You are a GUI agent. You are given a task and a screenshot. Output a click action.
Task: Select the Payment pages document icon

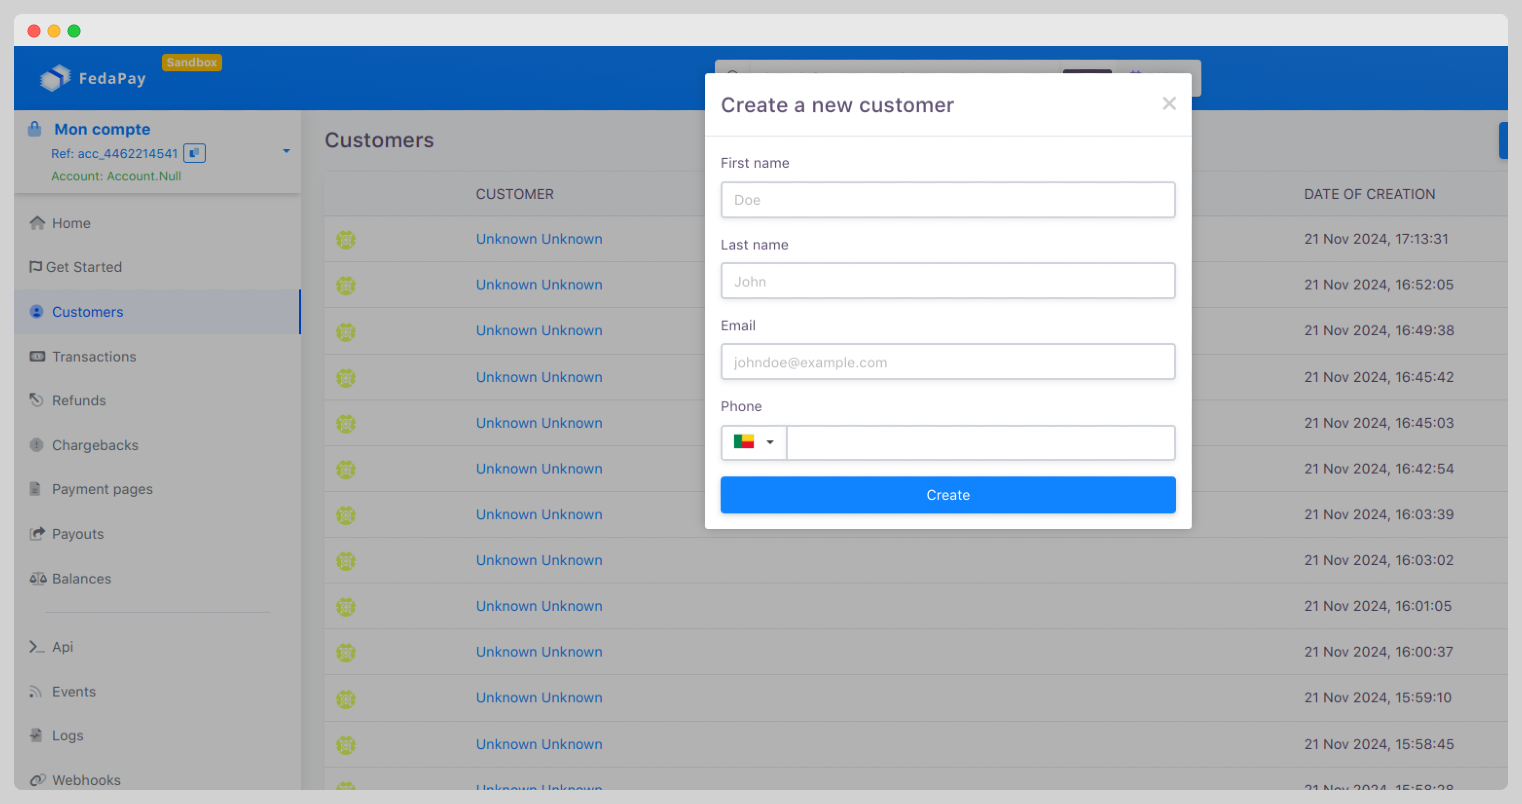pyautogui.click(x=35, y=489)
